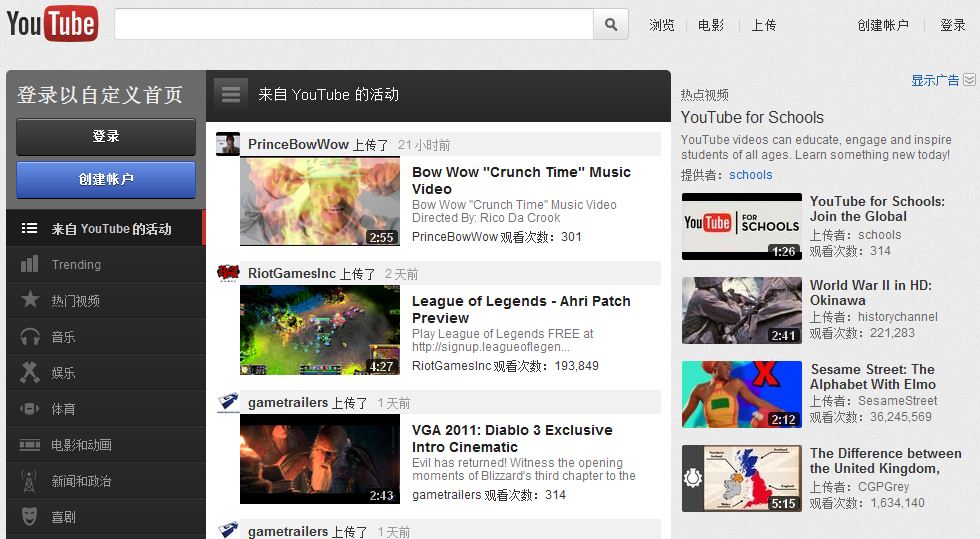Click uploader name CGPGrey
The height and width of the screenshot is (539, 980).
click(884, 486)
